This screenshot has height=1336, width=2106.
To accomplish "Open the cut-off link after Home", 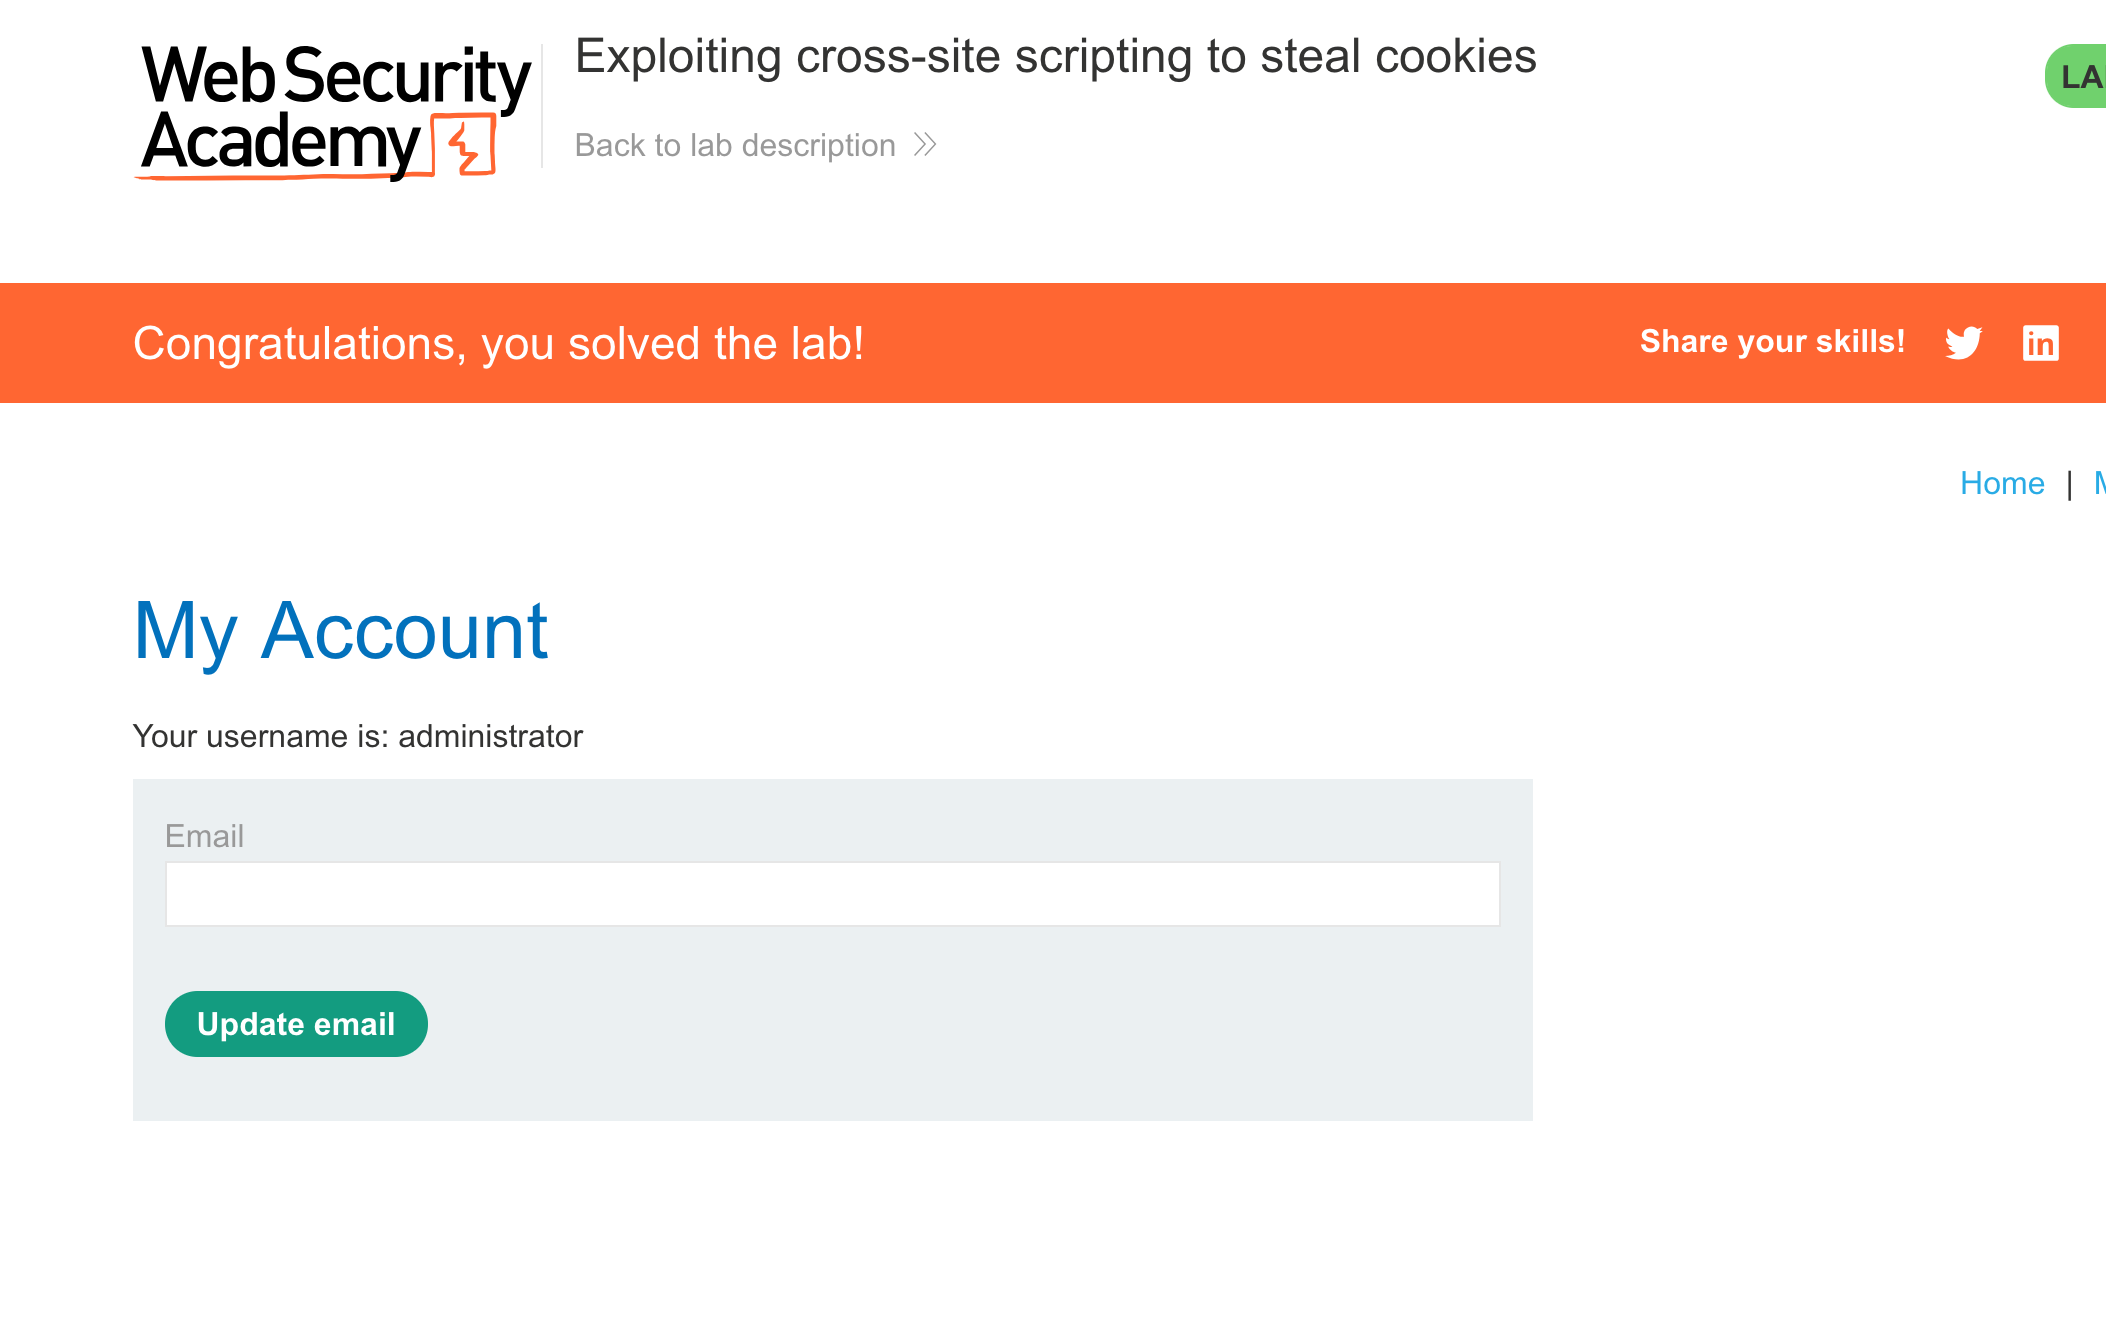I will 2100,483.
